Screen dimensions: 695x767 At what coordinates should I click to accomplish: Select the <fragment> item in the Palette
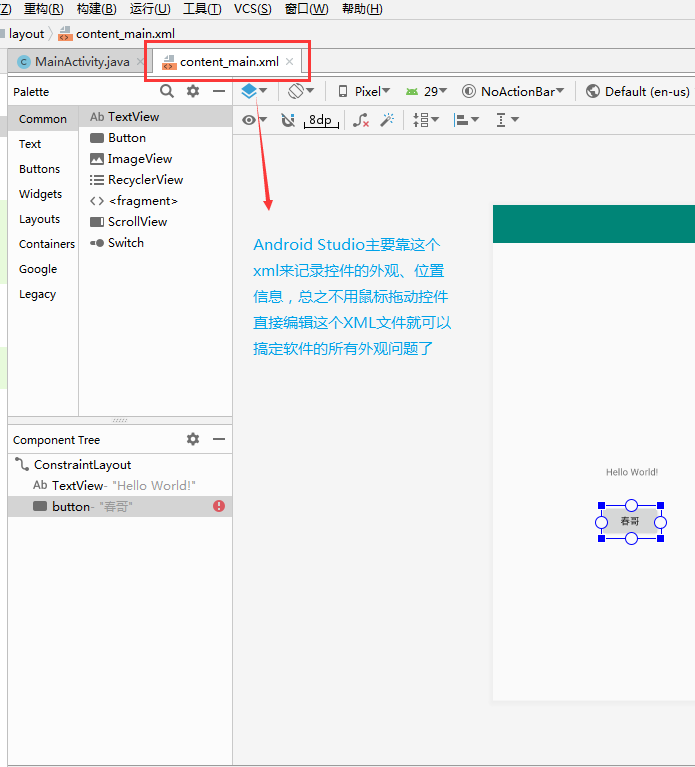tap(156, 201)
